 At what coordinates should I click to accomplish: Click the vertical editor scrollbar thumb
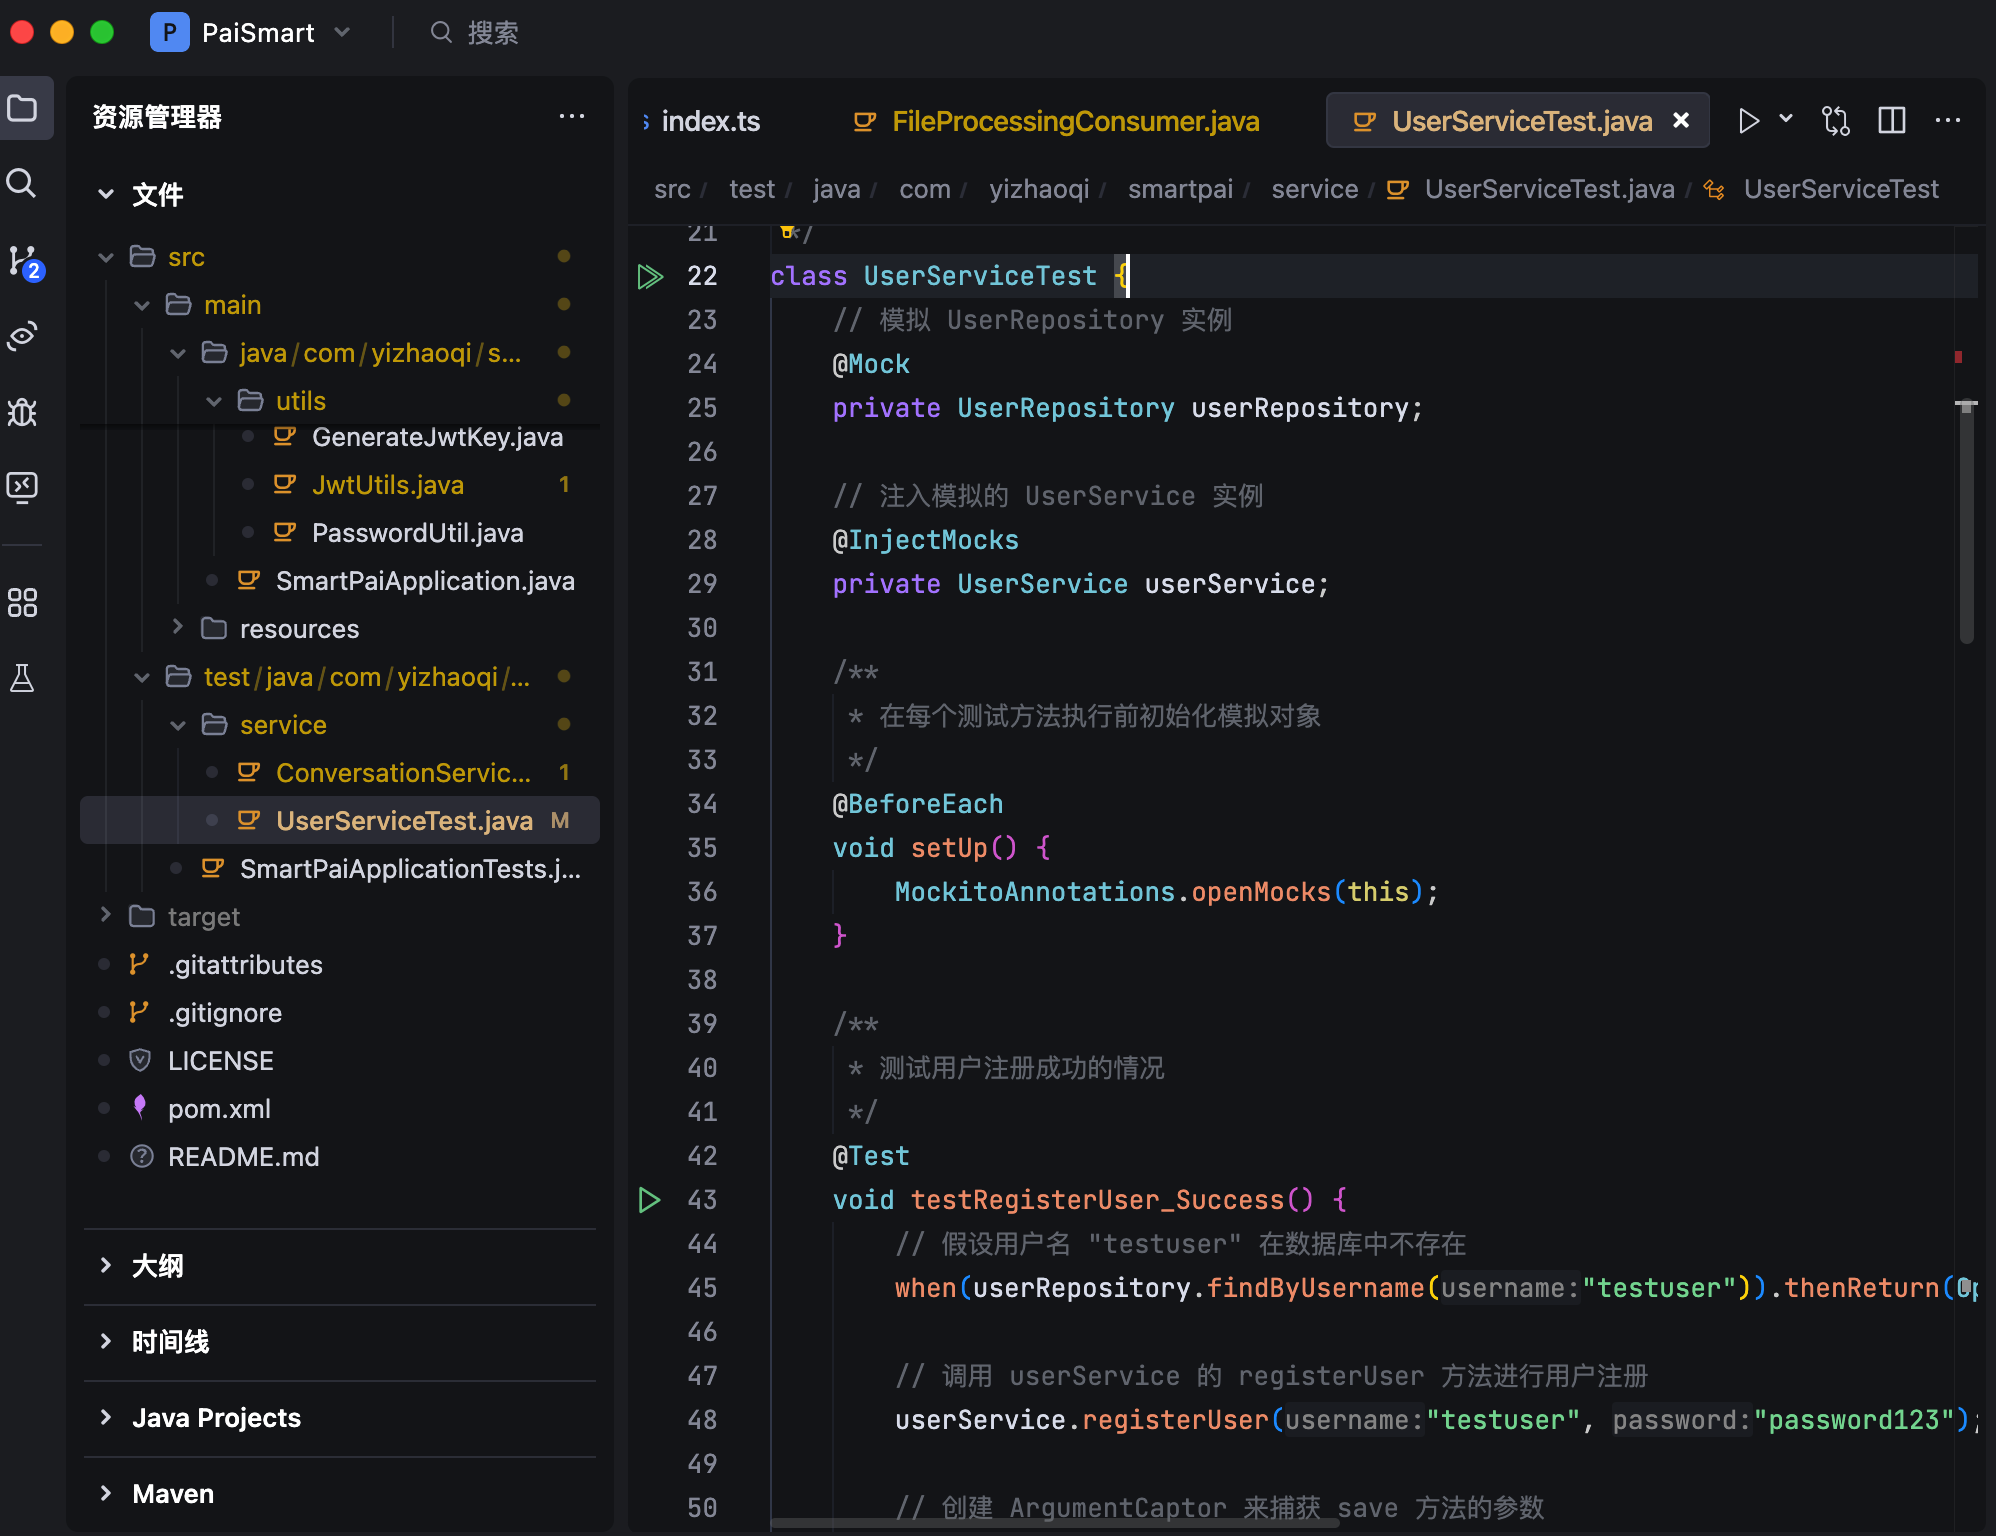1966,520
